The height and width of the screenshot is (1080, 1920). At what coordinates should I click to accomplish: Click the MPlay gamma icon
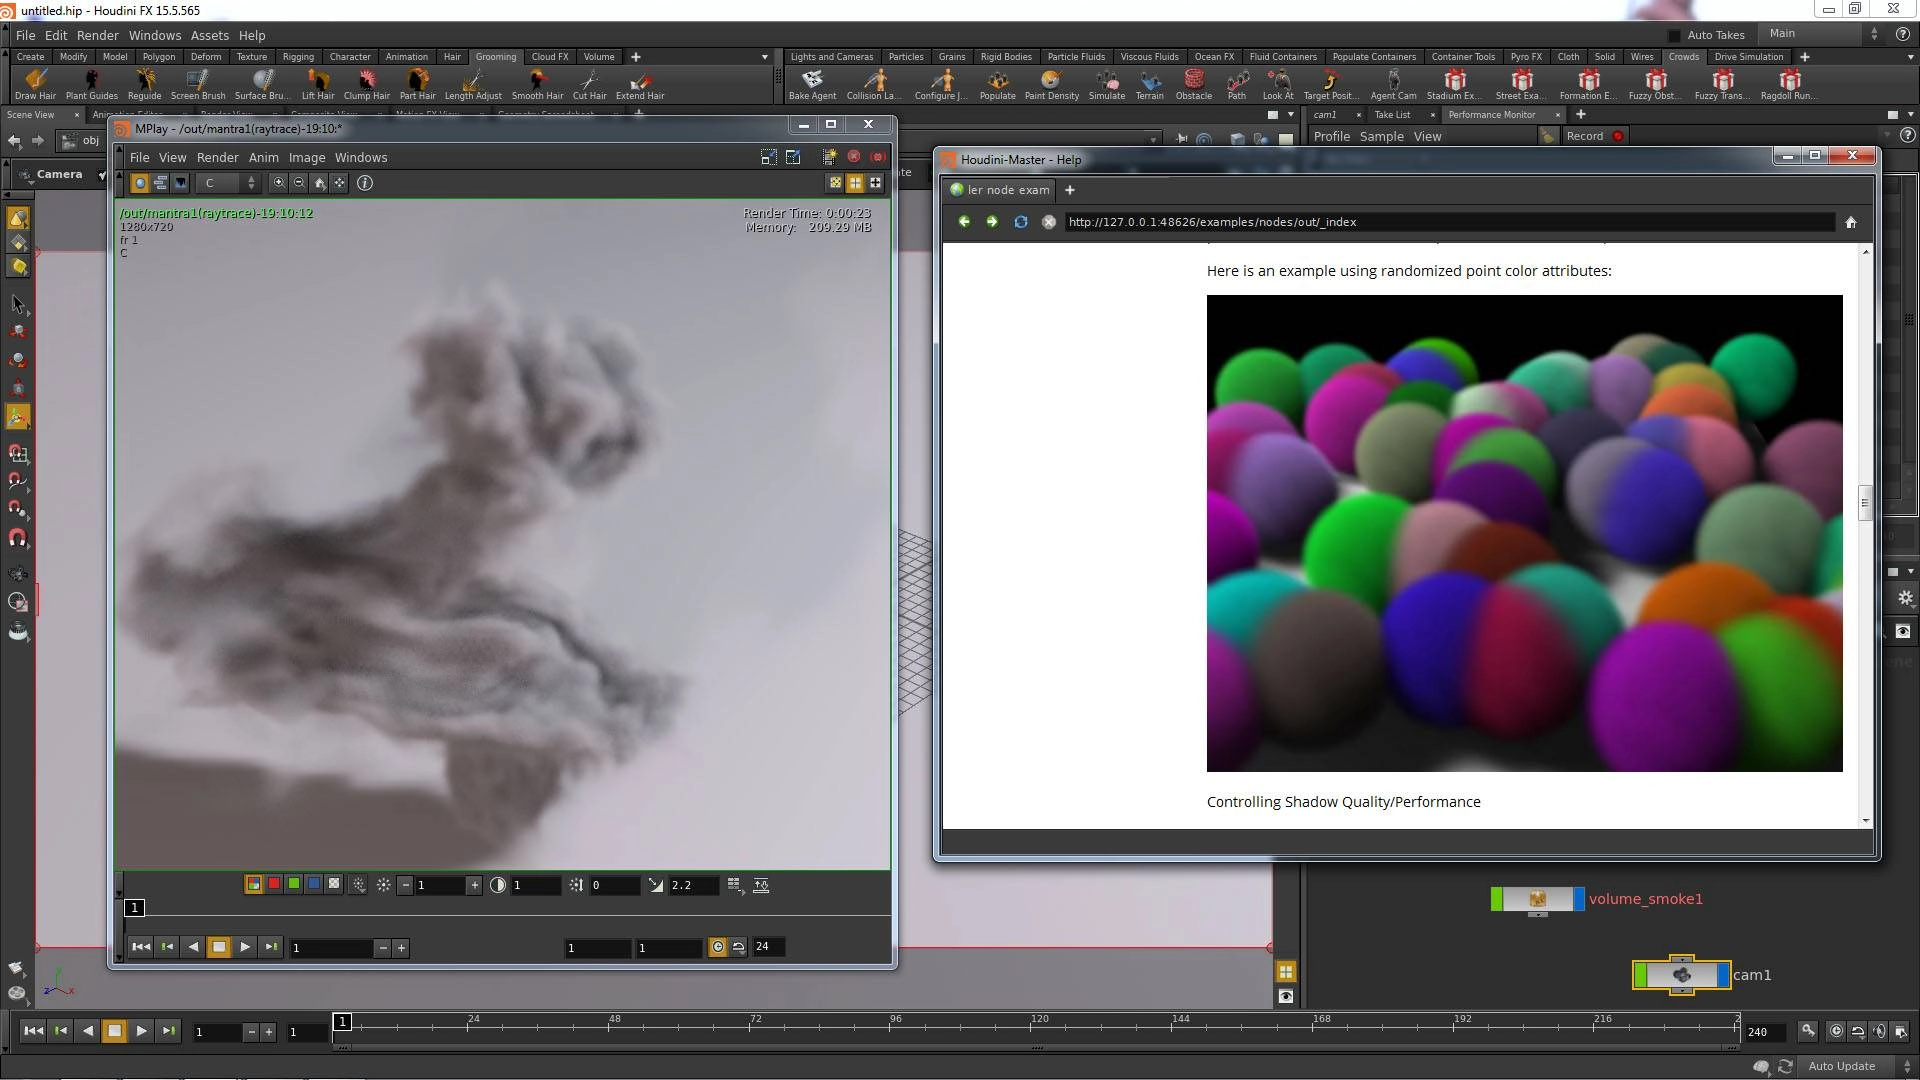pos(655,885)
